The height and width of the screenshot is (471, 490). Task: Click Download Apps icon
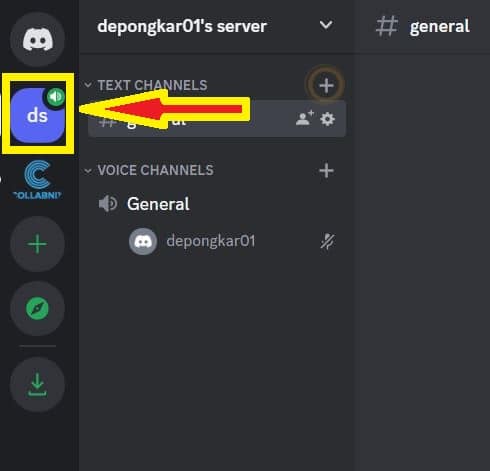click(x=37, y=384)
